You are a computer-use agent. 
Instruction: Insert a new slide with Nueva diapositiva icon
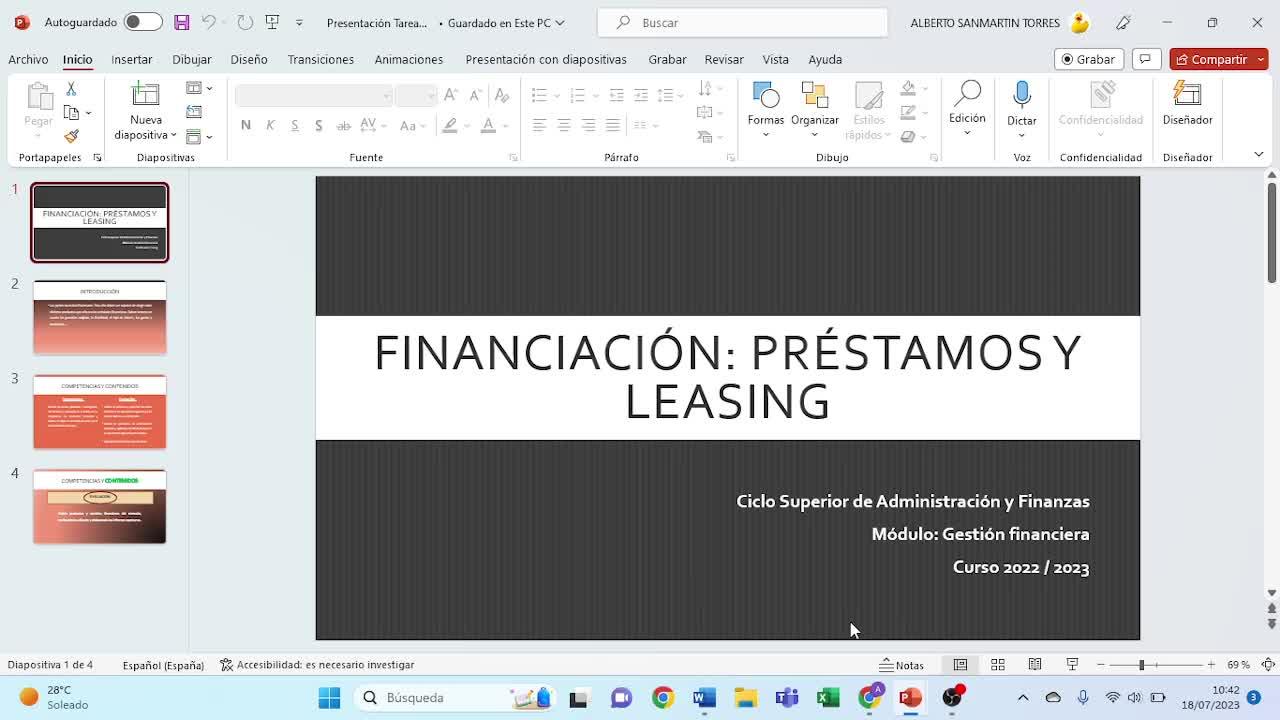pyautogui.click(x=146, y=96)
